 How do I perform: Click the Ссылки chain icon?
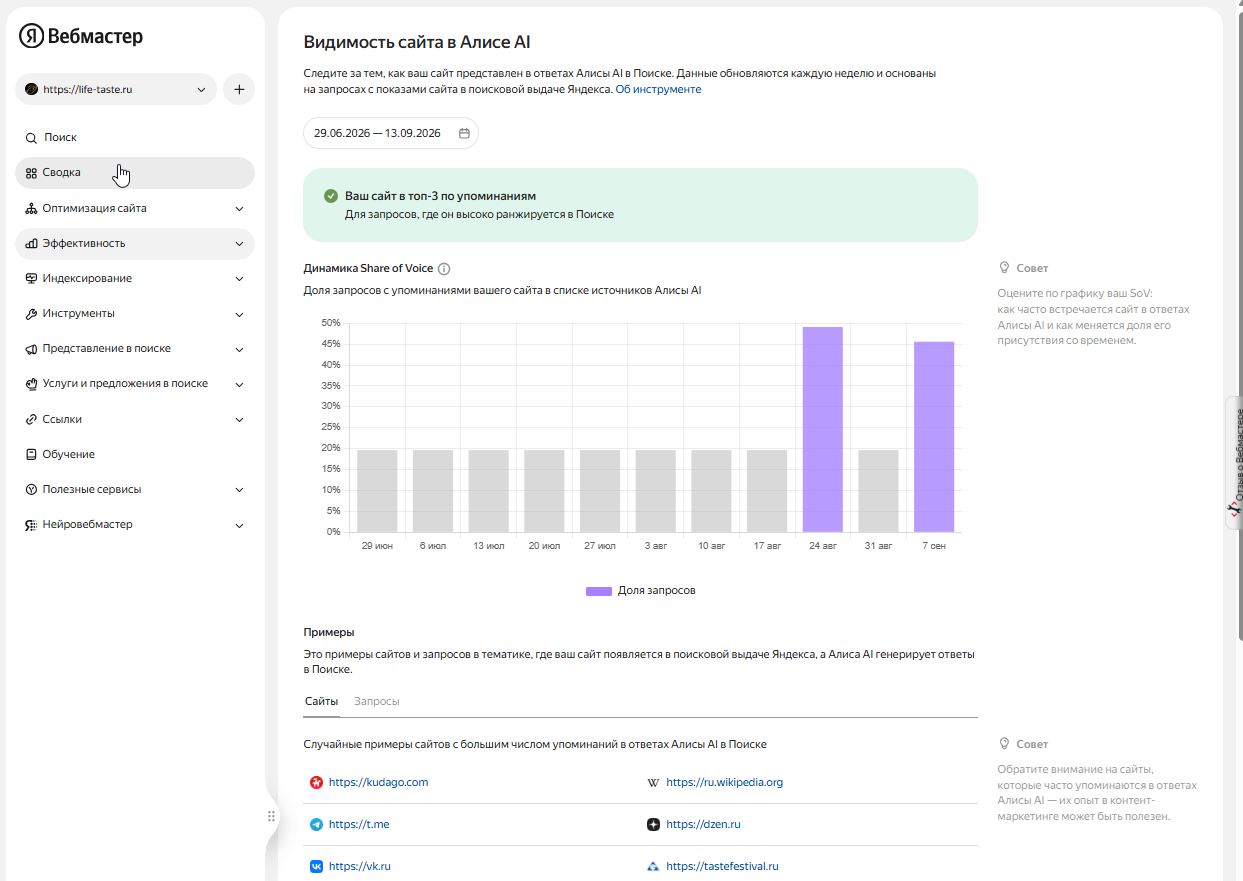(31, 419)
